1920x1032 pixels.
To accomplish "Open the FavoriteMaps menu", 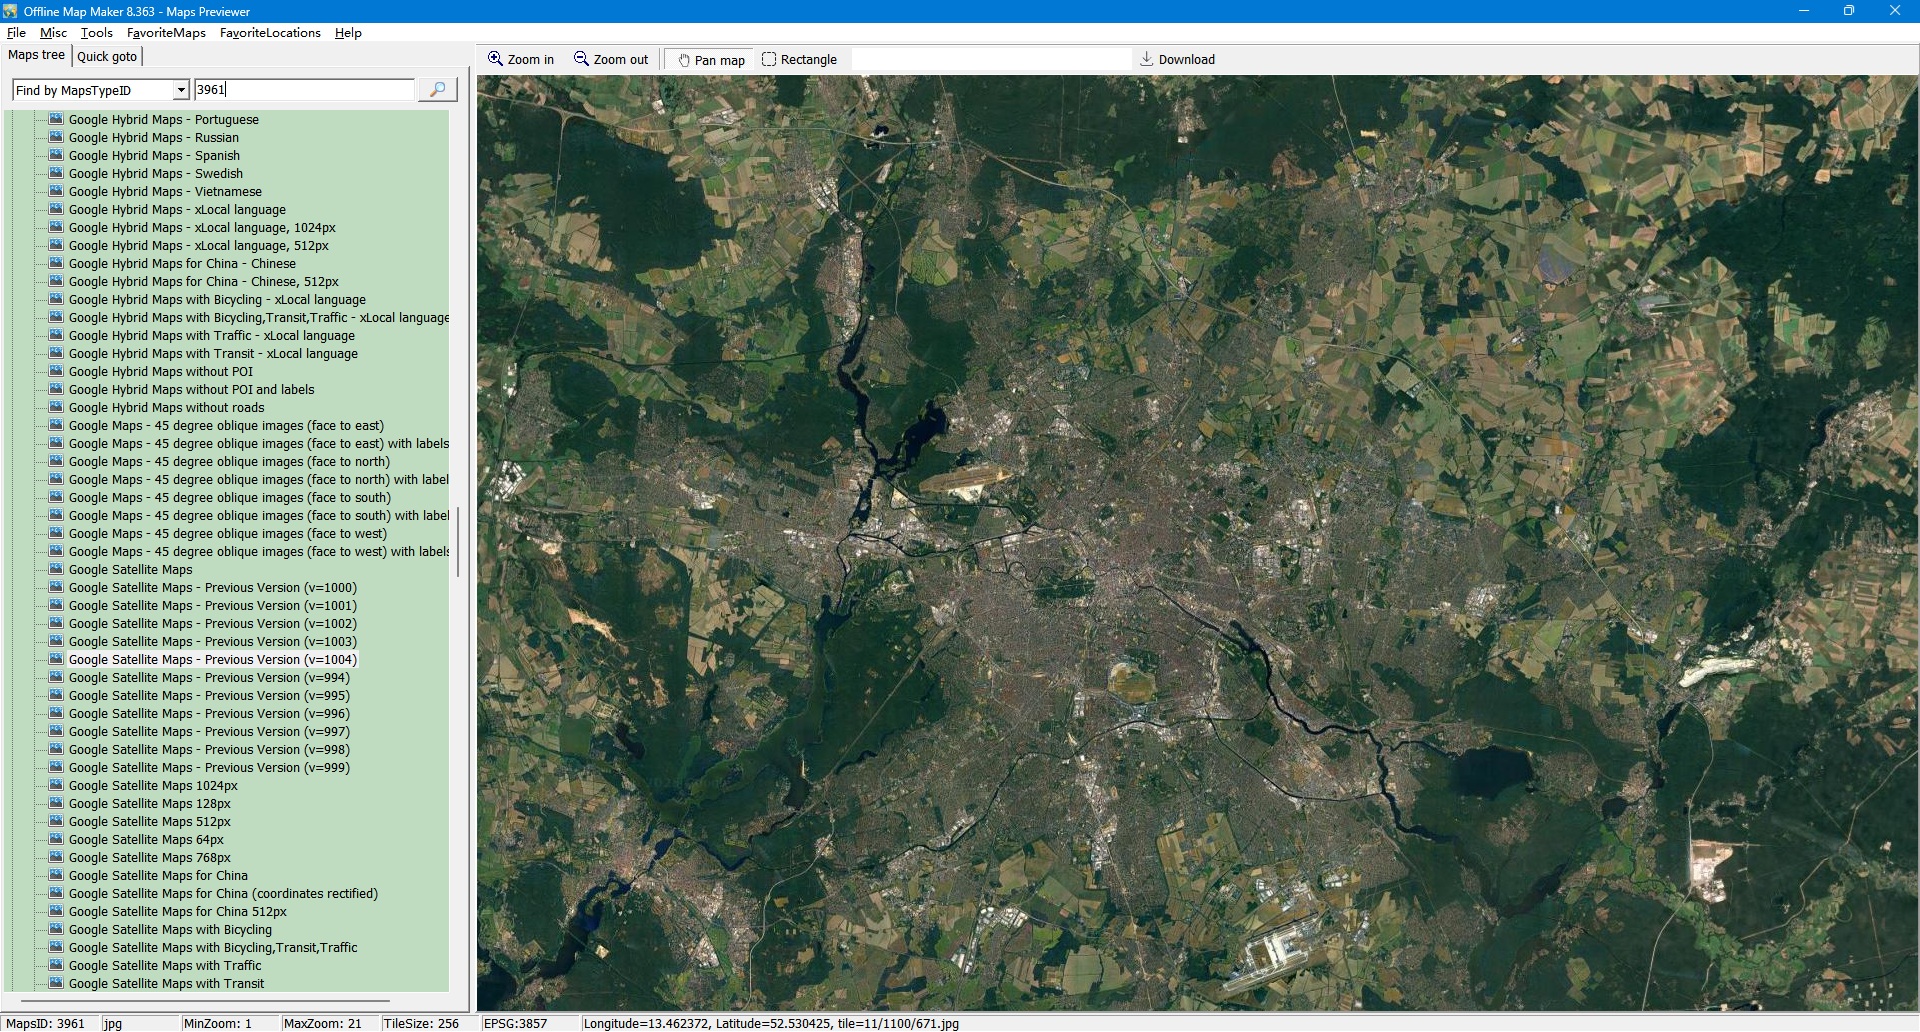I will coord(166,33).
